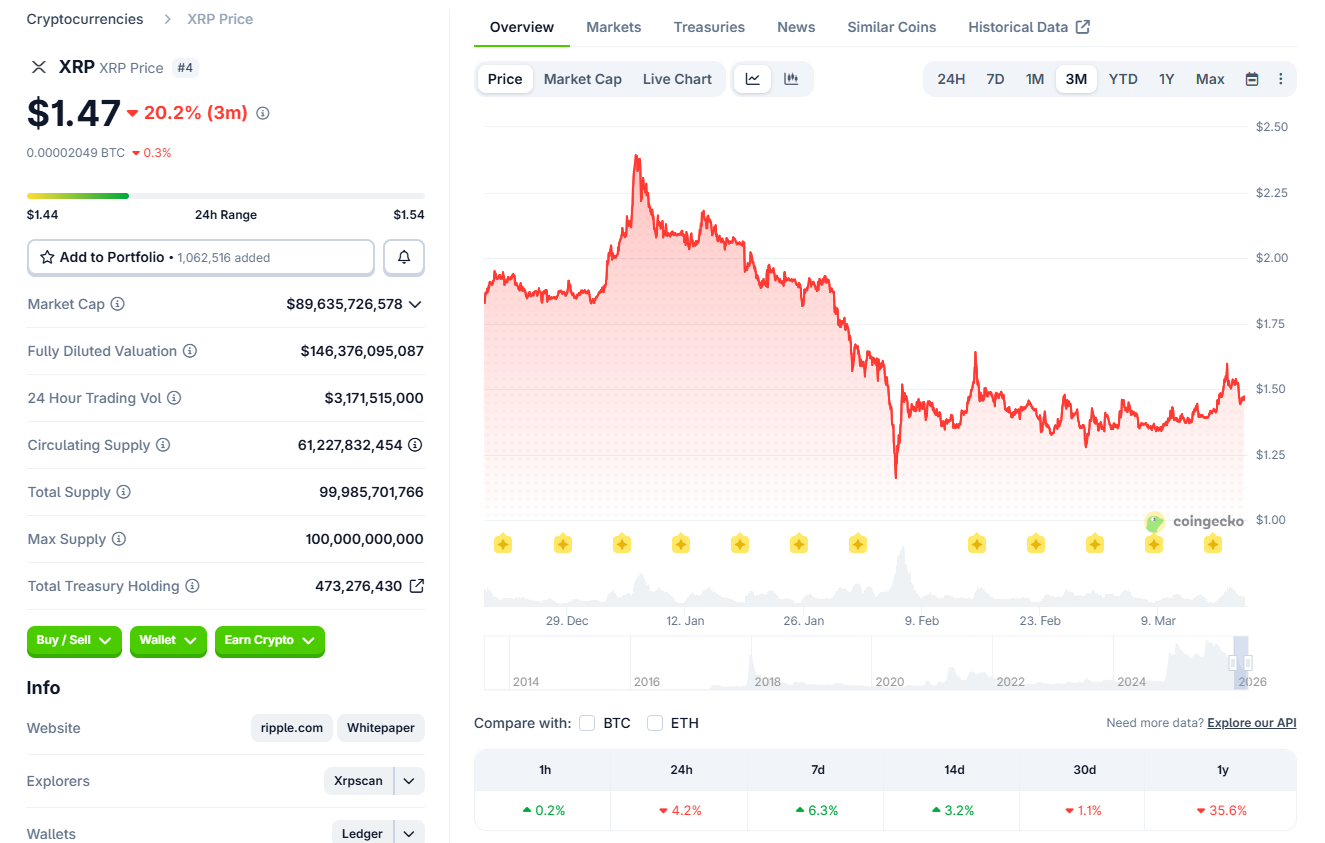Click the star on Add to Portfolio
The image size is (1325, 843).
click(x=47, y=257)
